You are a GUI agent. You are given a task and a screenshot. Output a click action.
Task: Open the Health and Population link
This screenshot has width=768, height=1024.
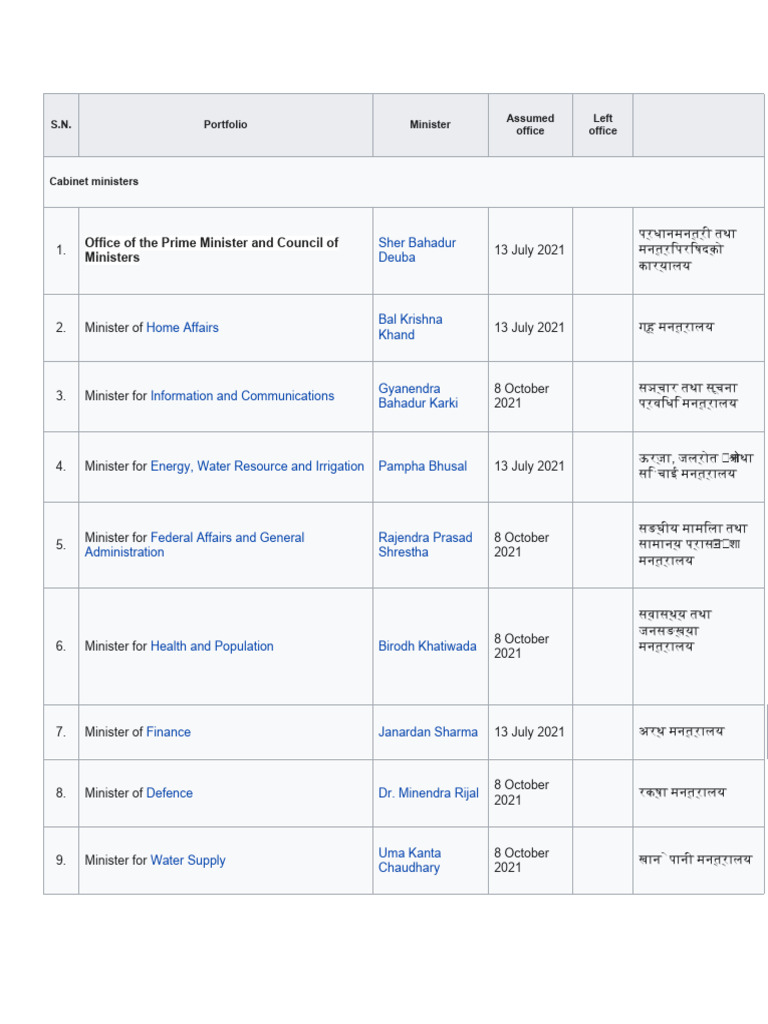click(x=212, y=646)
